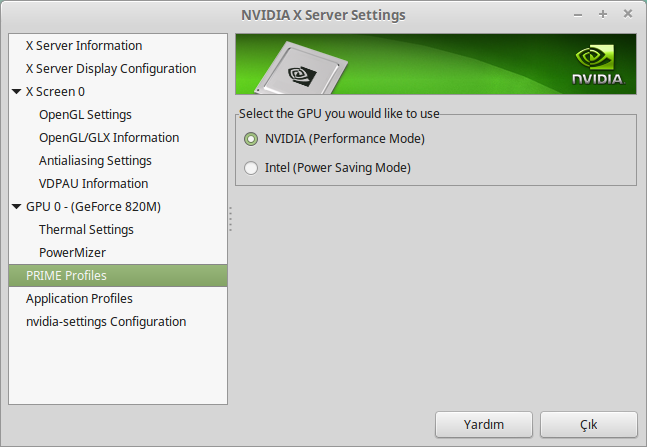This screenshot has width=647, height=447.
Task: Select PRIME Profiles in the sidebar
Action: coord(118,276)
